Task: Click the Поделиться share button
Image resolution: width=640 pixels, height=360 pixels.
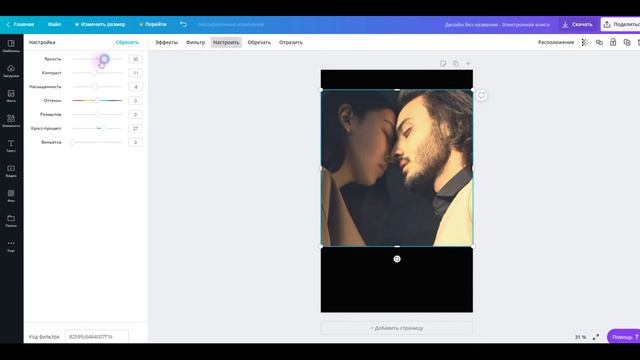Action: (x=621, y=24)
